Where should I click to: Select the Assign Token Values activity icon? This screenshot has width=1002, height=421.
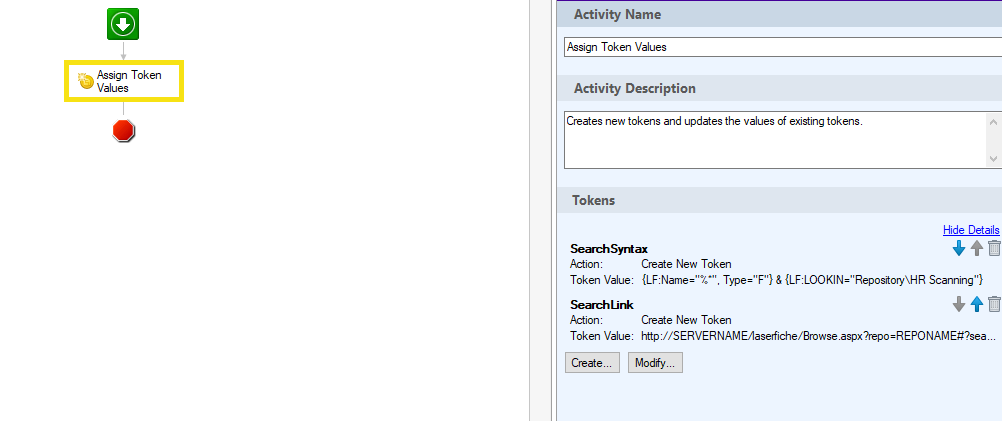[86, 81]
